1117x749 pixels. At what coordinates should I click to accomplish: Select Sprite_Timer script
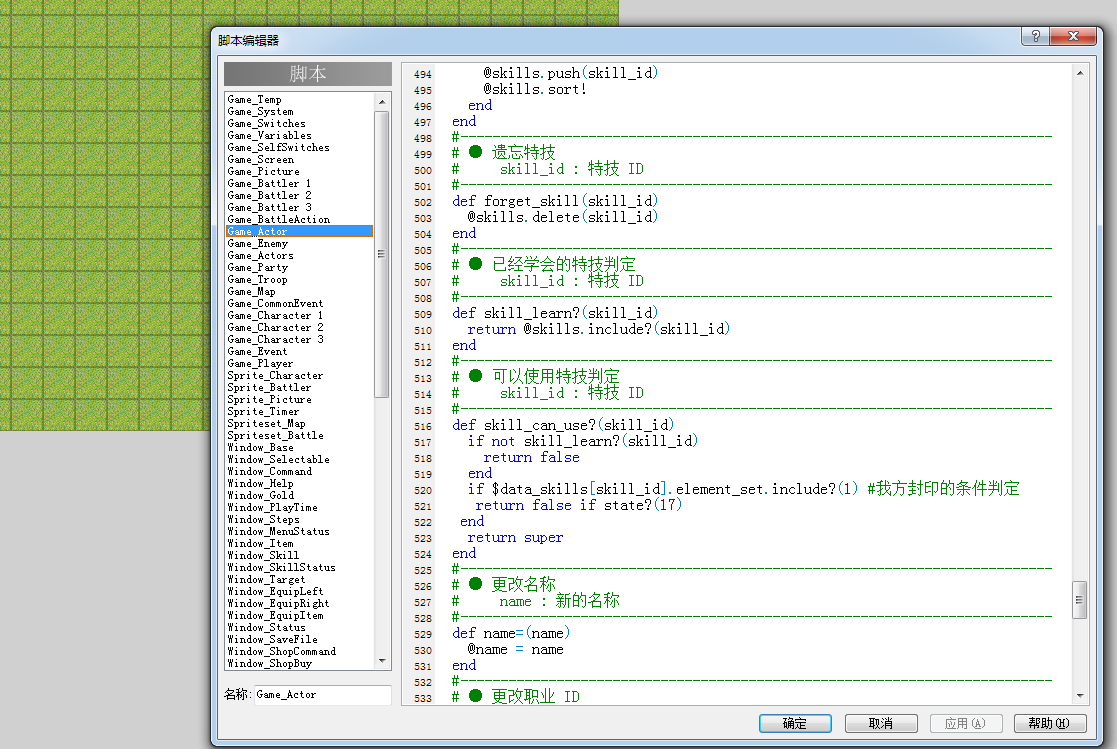coord(299,412)
